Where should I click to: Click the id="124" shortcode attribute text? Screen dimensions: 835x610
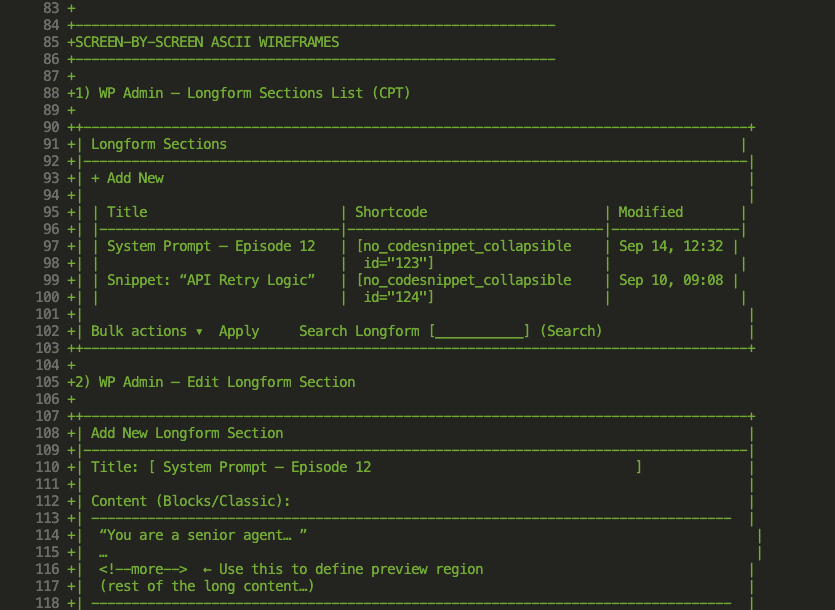tap(399, 297)
